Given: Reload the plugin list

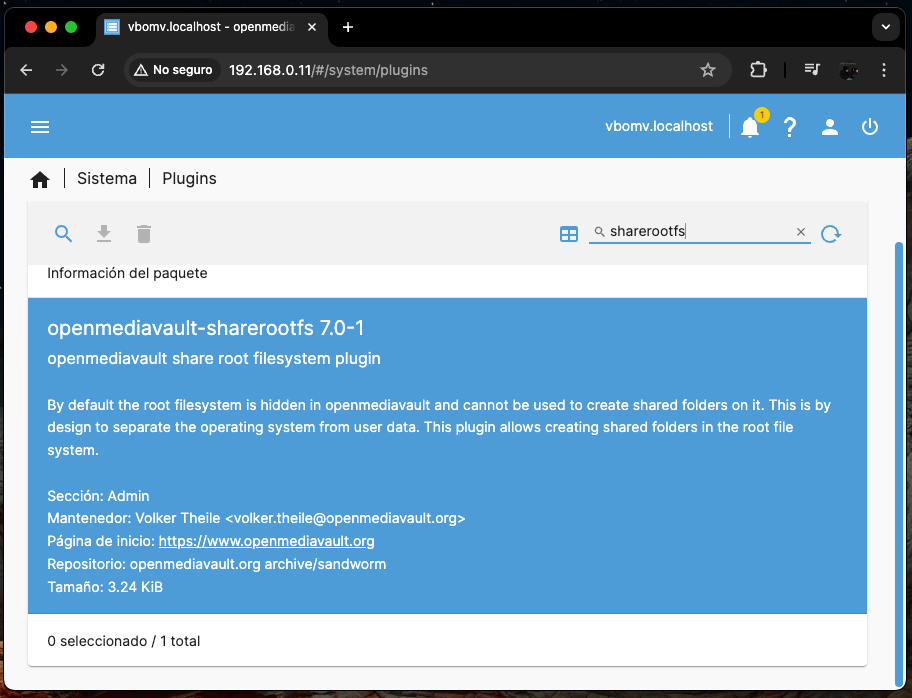Looking at the screenshot, I should [x=831, y=234].
